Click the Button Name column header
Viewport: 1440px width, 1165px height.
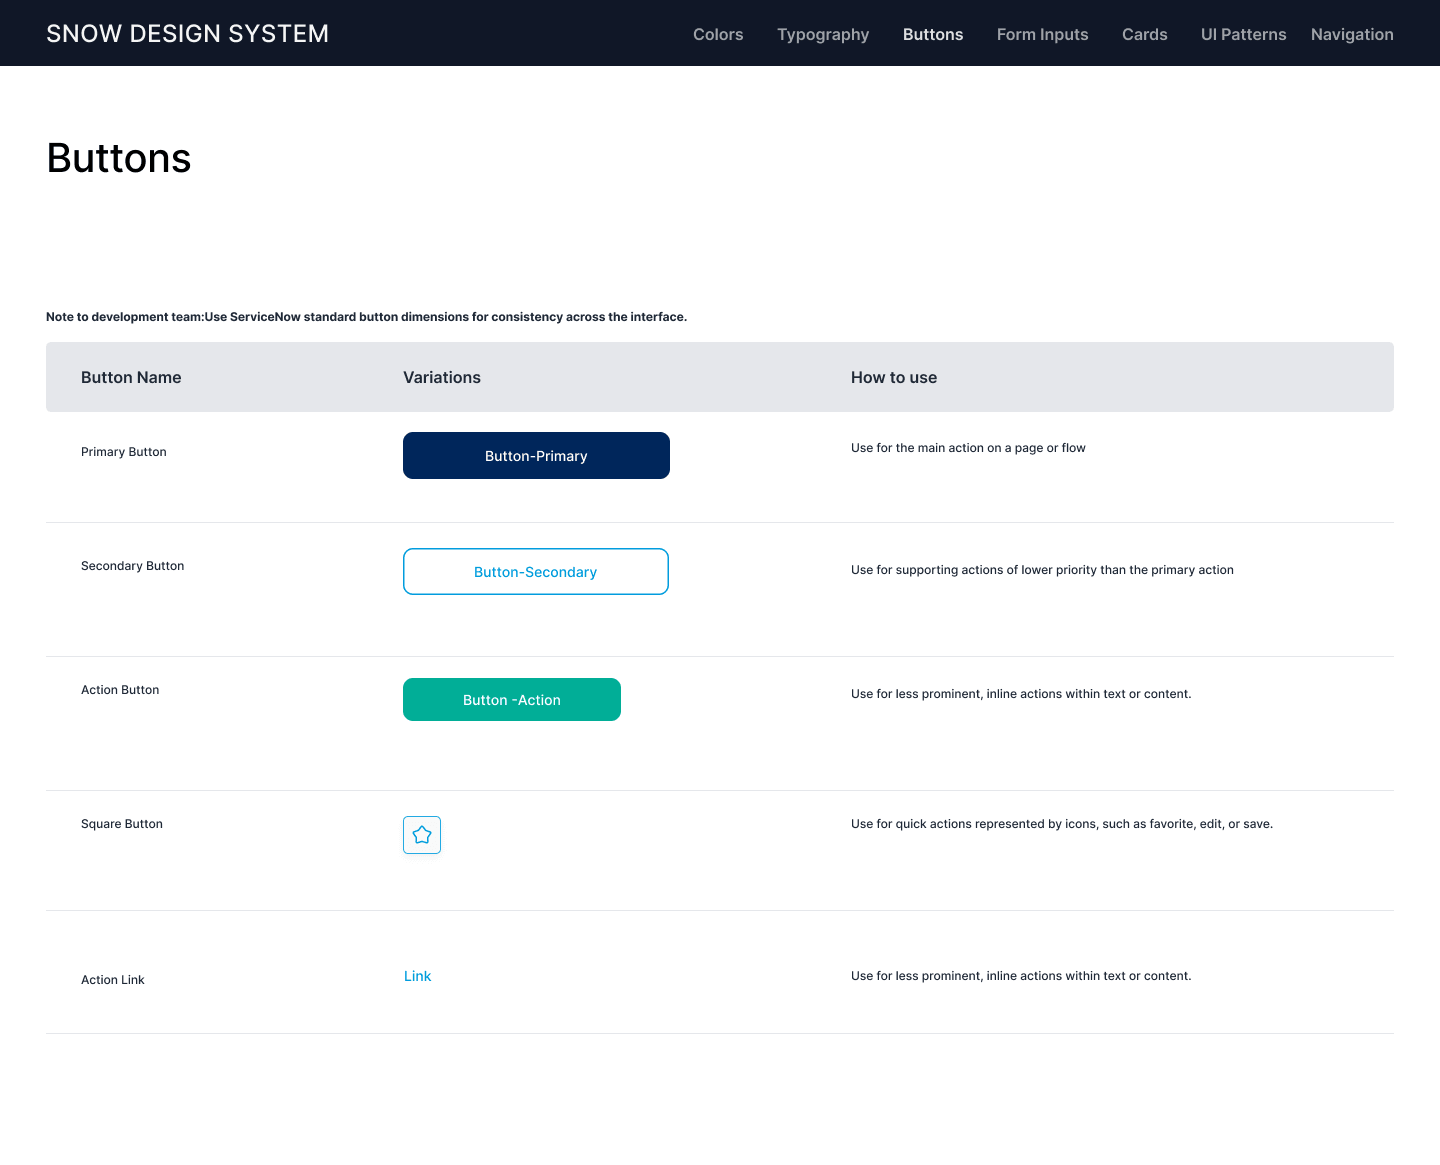[131, 377]
